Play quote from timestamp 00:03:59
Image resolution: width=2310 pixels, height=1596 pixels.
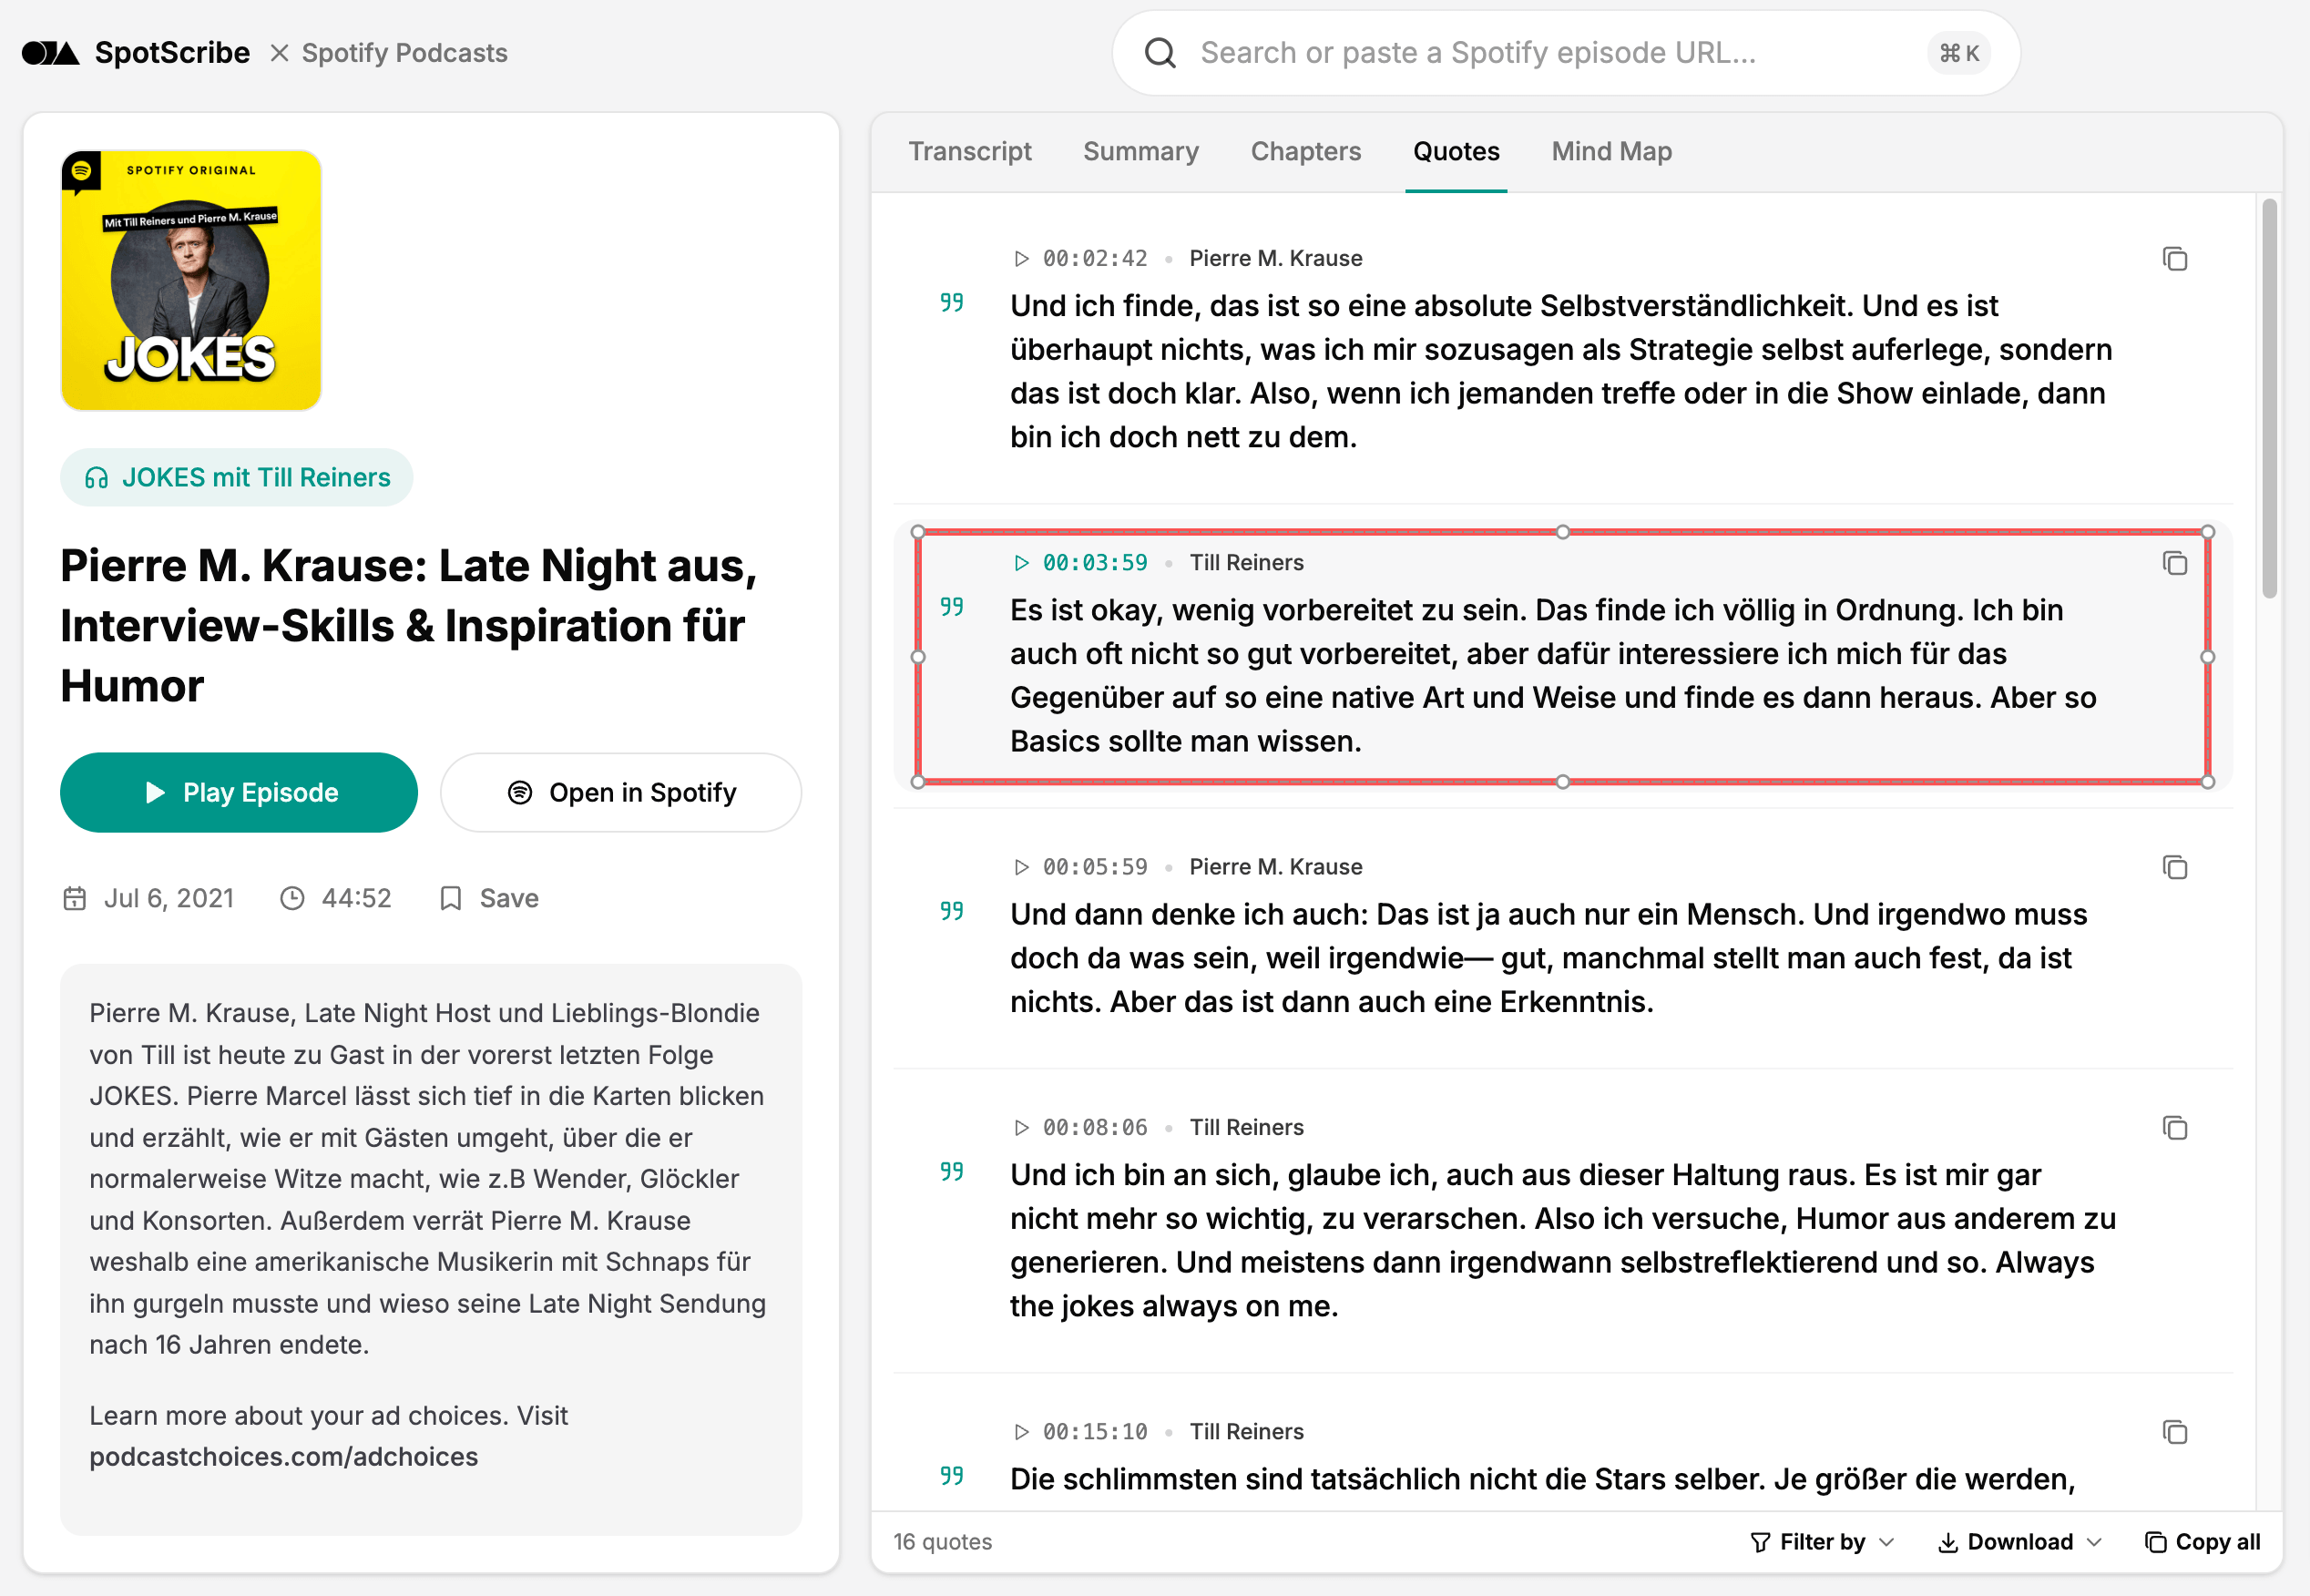(1080, 563)
